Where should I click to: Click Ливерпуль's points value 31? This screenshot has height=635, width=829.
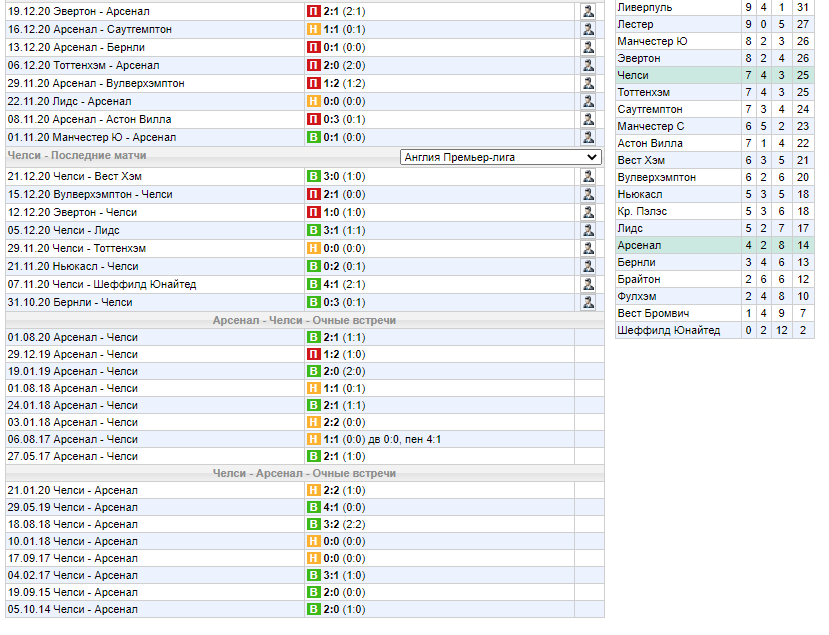pos(803,7)
